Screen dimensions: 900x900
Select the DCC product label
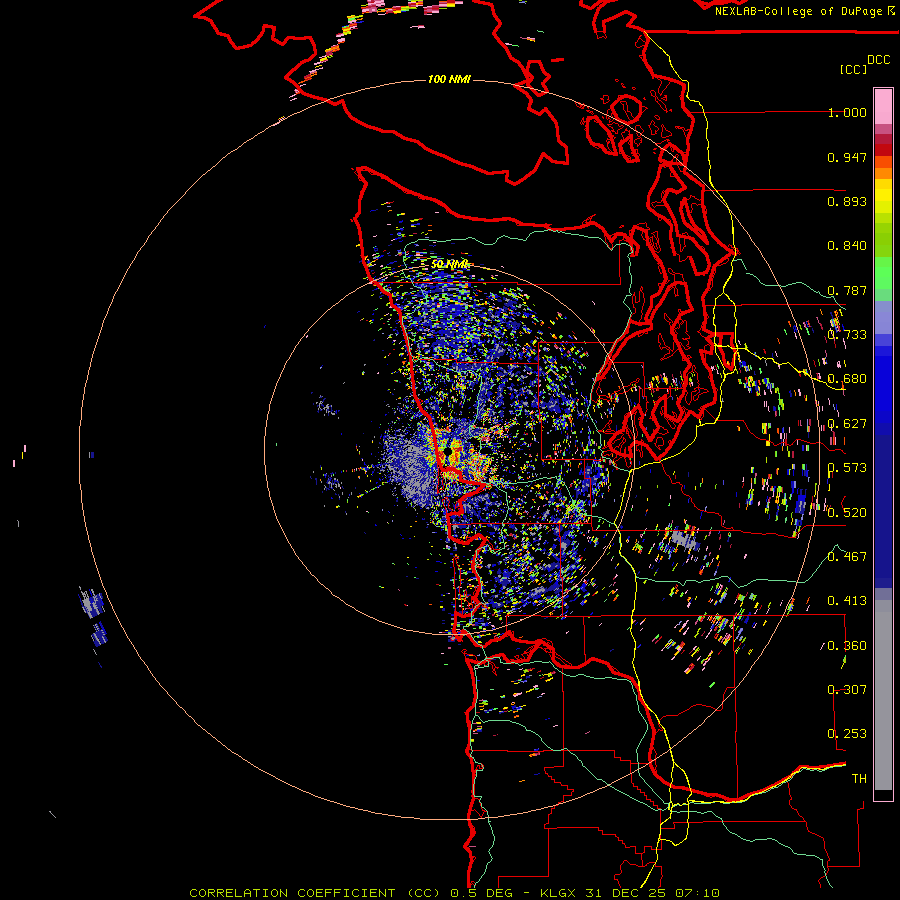(878, 60)
